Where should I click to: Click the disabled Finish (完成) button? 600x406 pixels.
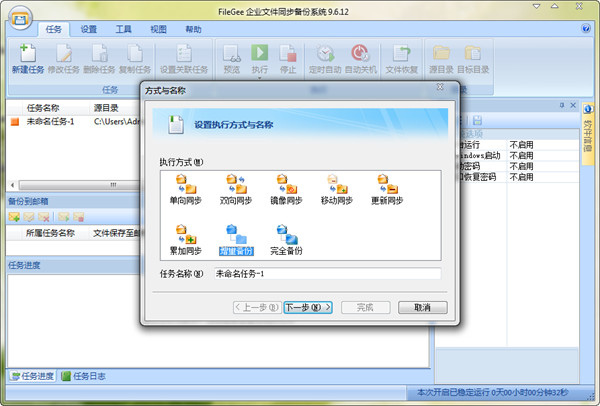(365, 307)
